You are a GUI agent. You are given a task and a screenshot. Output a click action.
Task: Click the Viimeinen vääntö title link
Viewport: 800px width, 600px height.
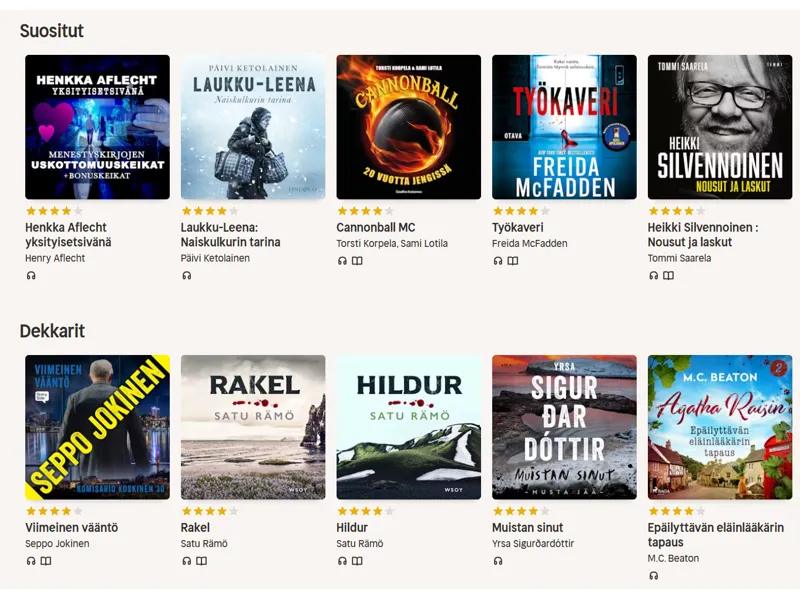pos(71,528)
